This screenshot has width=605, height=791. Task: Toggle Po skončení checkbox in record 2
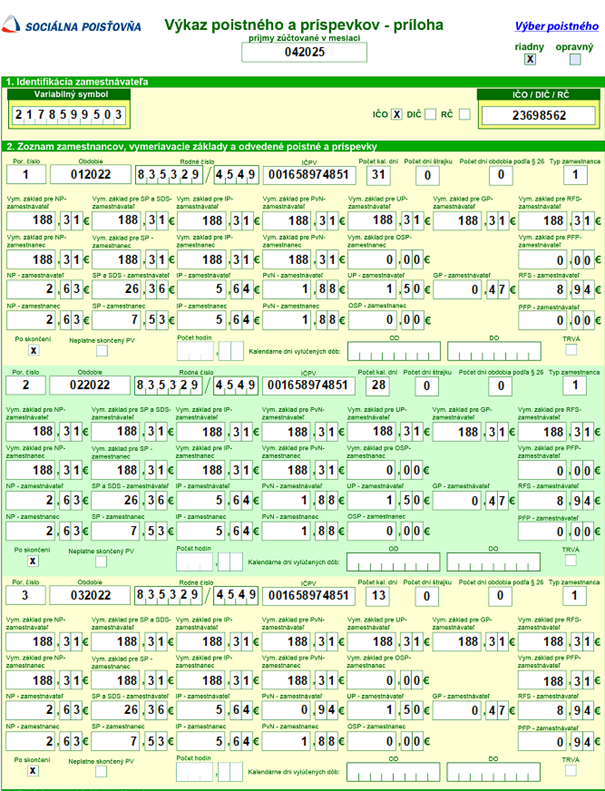coord(33,561)
